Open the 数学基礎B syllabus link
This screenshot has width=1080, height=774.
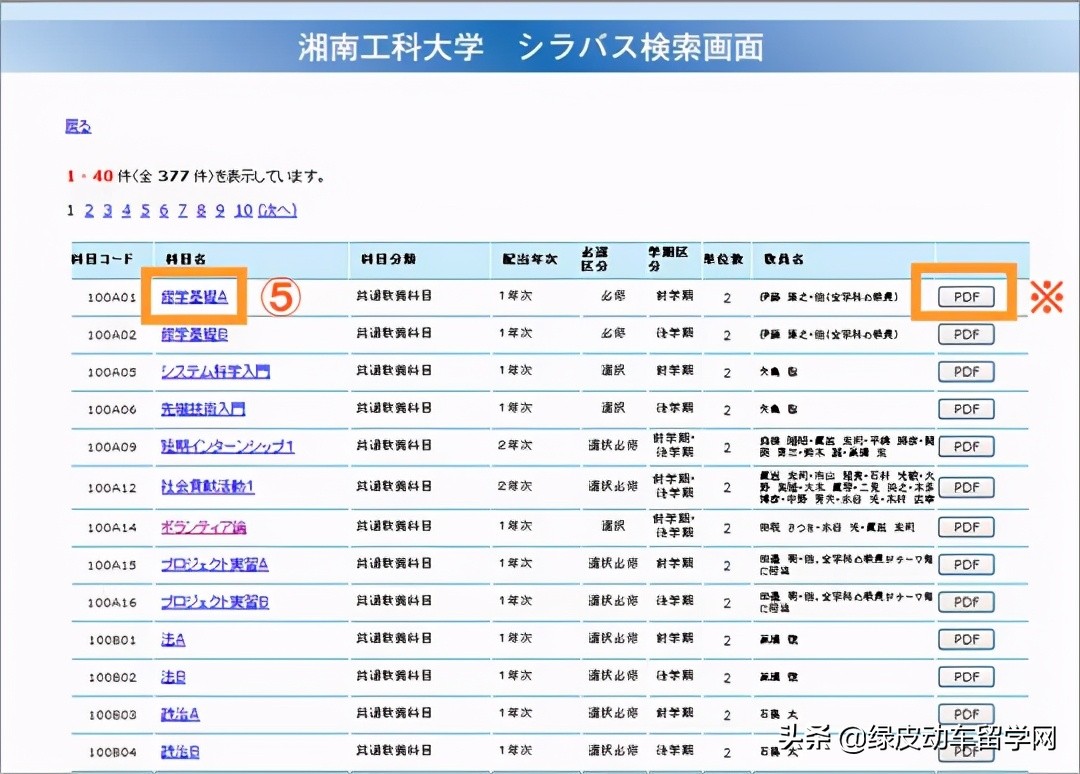[195, 334]
